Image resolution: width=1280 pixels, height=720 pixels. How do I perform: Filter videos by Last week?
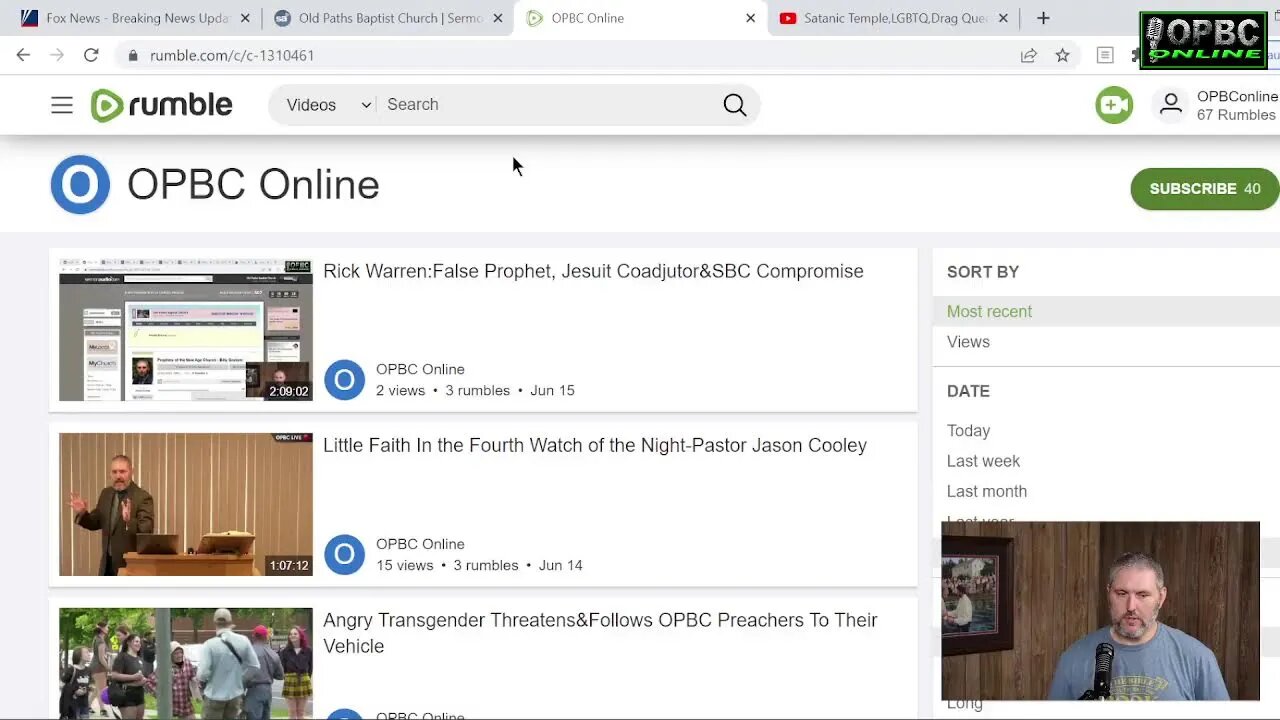[983, 461]
